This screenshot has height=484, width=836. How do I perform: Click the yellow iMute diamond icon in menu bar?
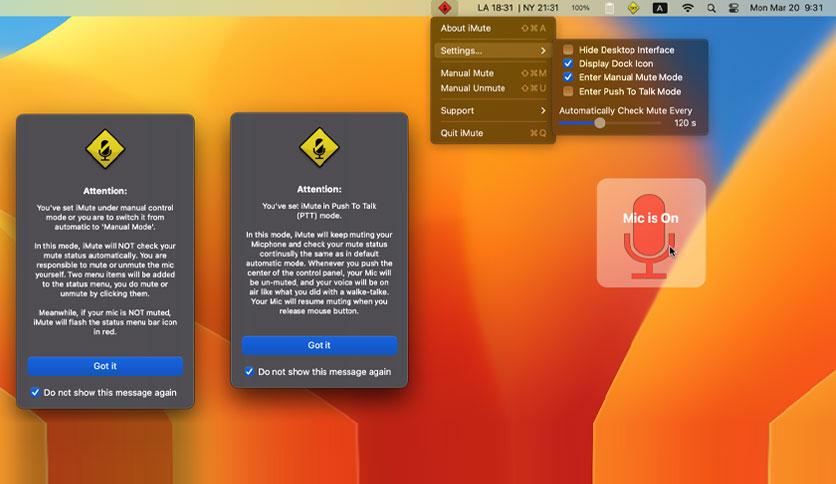coord(633,8)
